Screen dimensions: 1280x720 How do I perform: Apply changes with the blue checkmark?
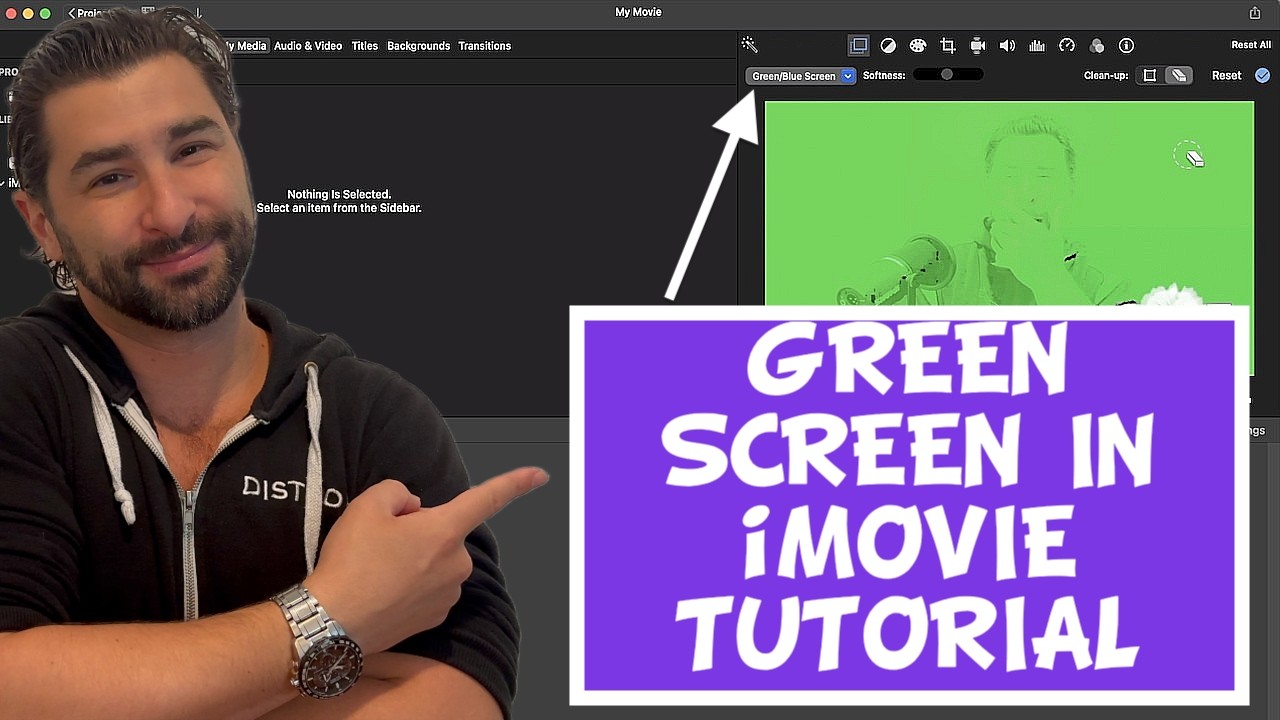(x=1262, y=76)
